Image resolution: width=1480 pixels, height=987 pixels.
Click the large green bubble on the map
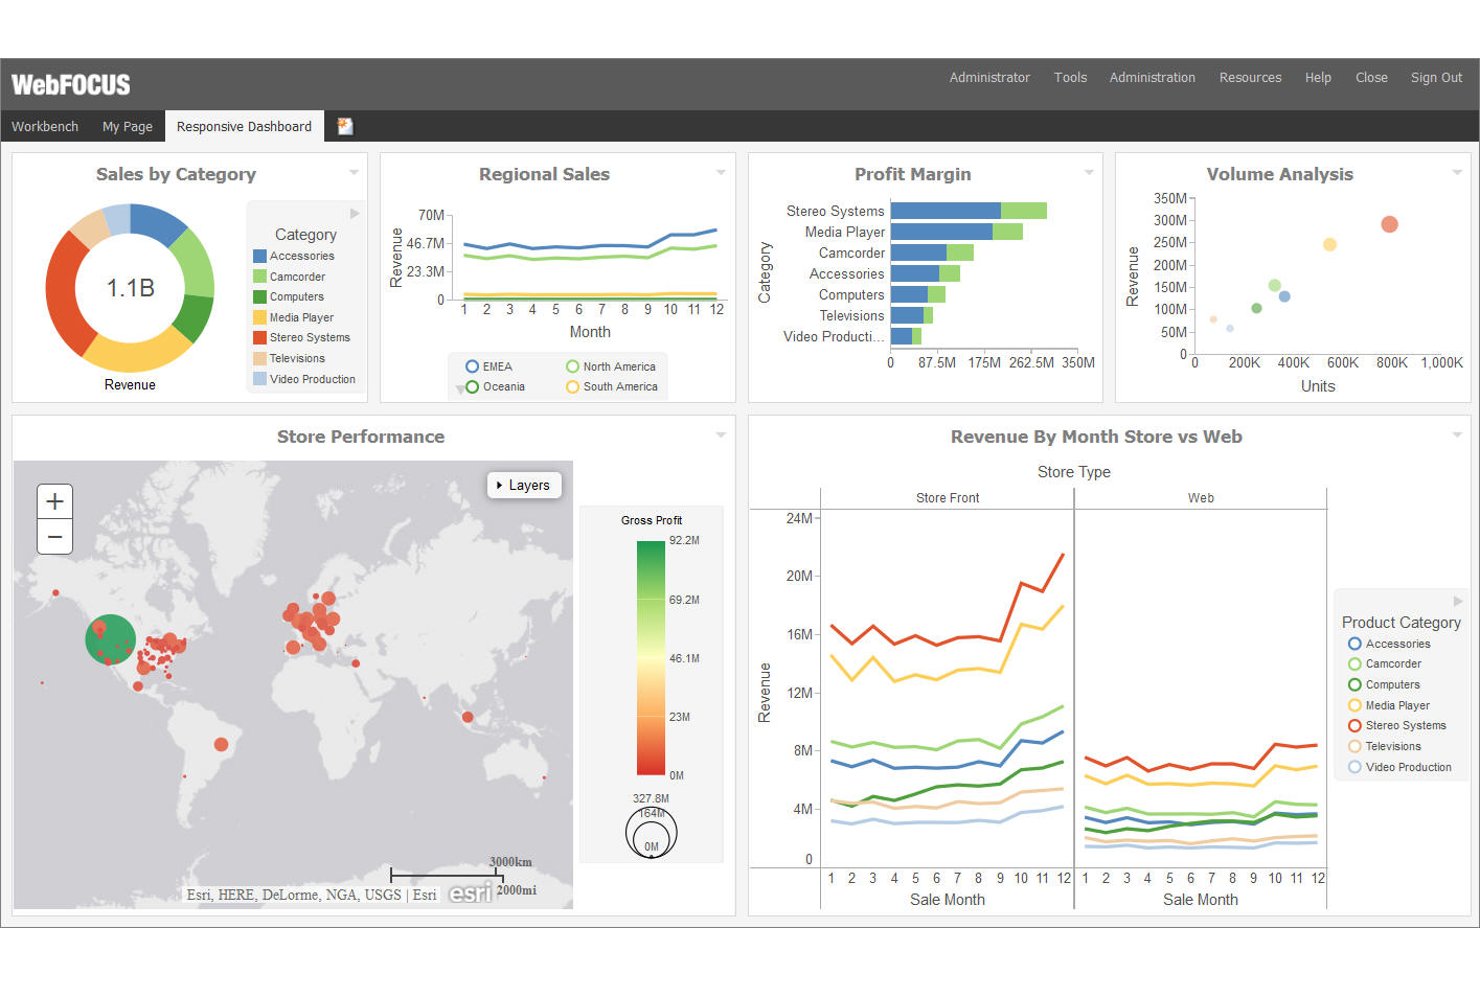coord(110,640)
